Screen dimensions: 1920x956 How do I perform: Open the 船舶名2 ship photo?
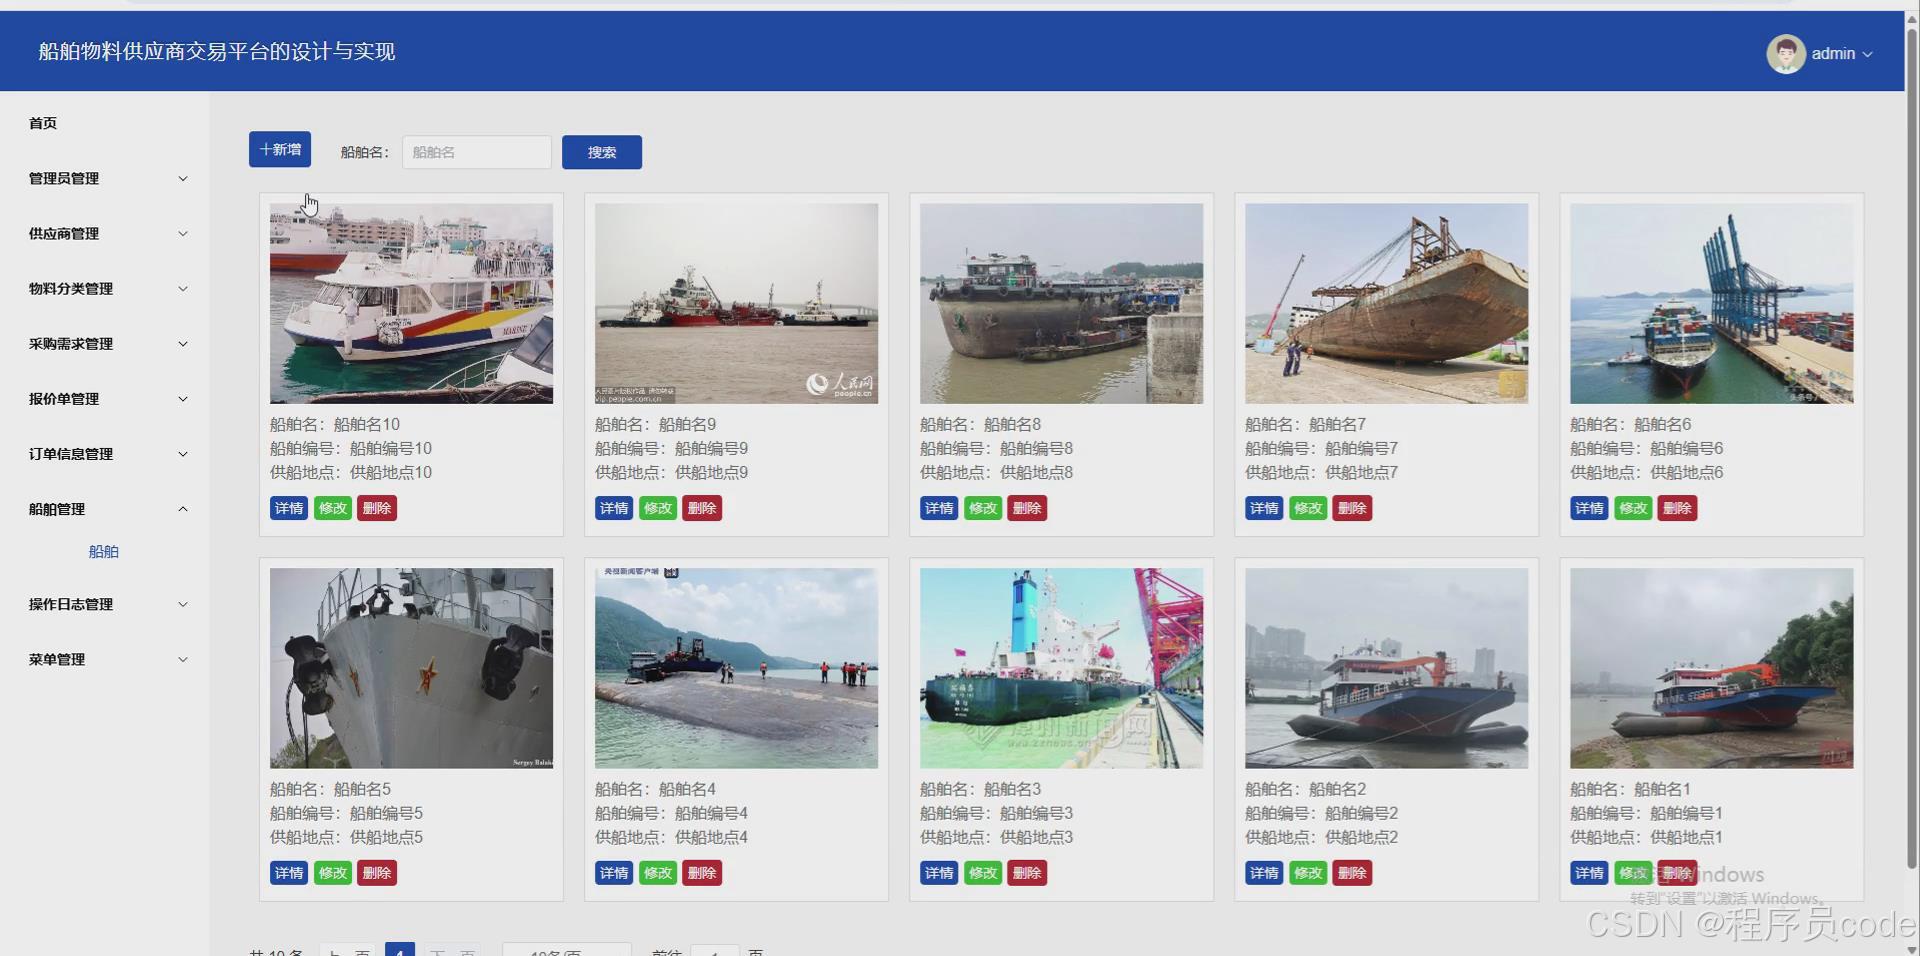[x=1386, y=668]
